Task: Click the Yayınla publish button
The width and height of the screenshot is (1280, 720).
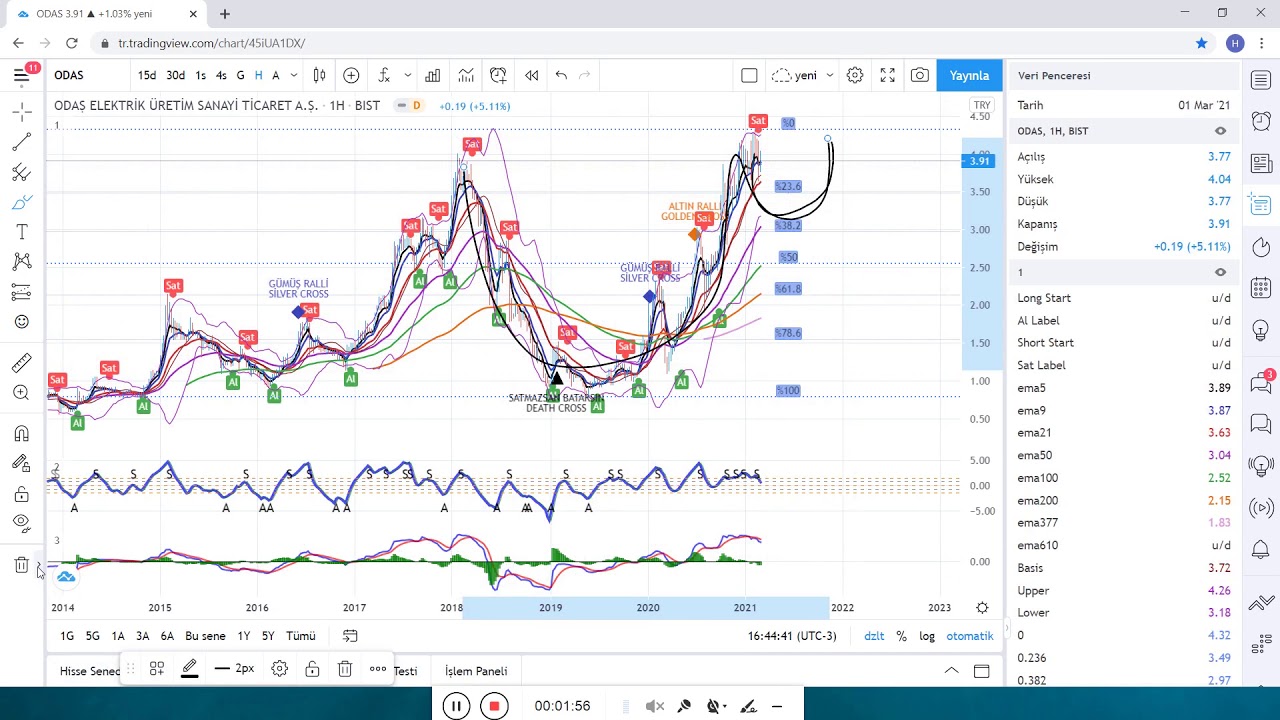Action: tap(969, 75)
